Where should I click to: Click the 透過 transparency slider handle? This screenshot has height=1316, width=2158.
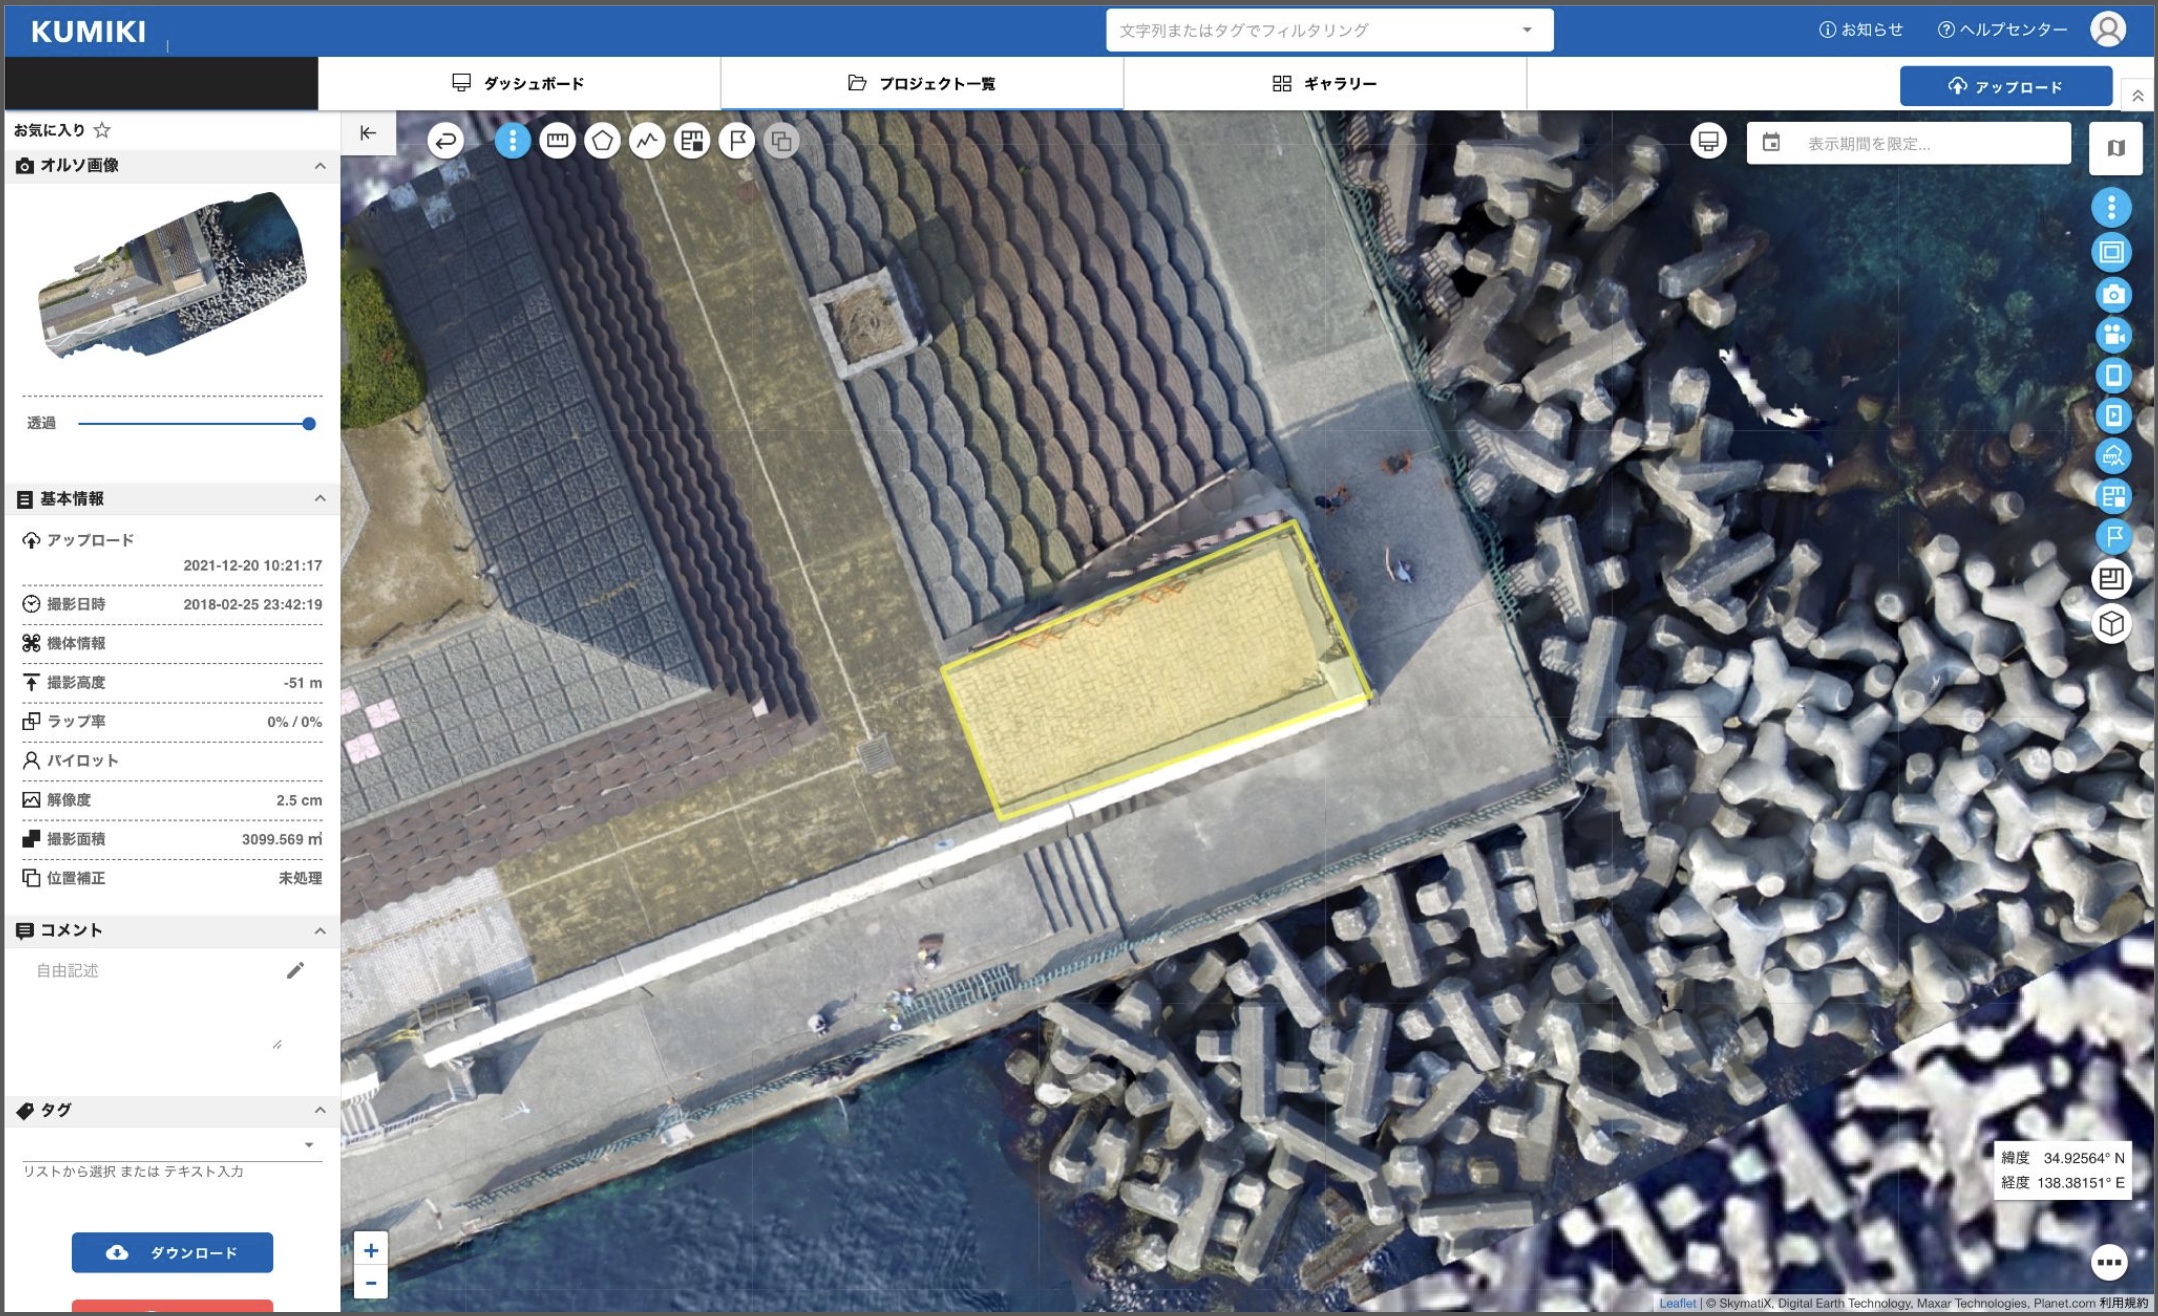point(309,424)
